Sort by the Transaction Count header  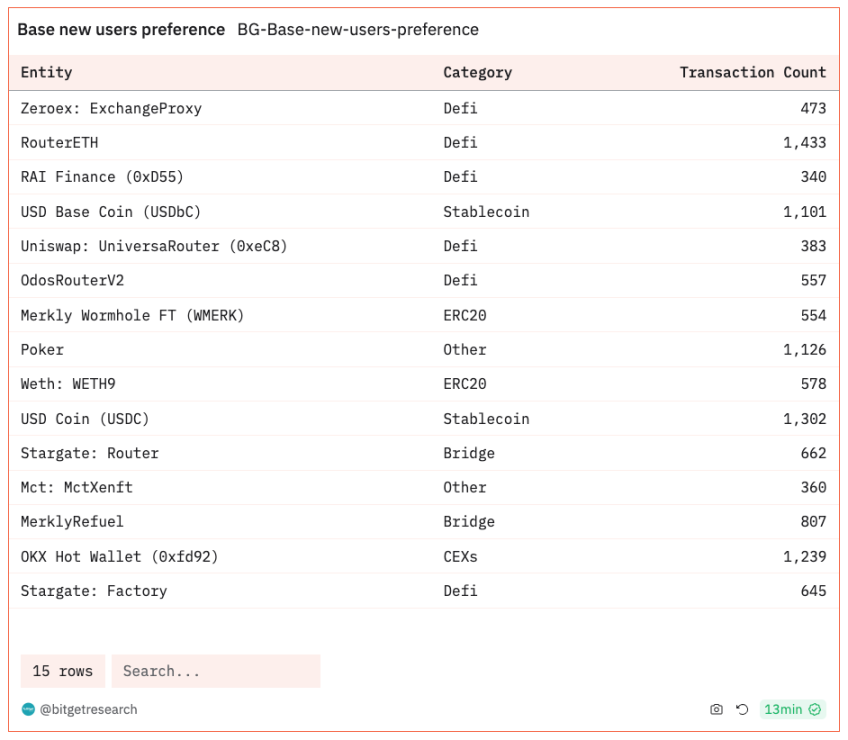(x=752, y=72)
